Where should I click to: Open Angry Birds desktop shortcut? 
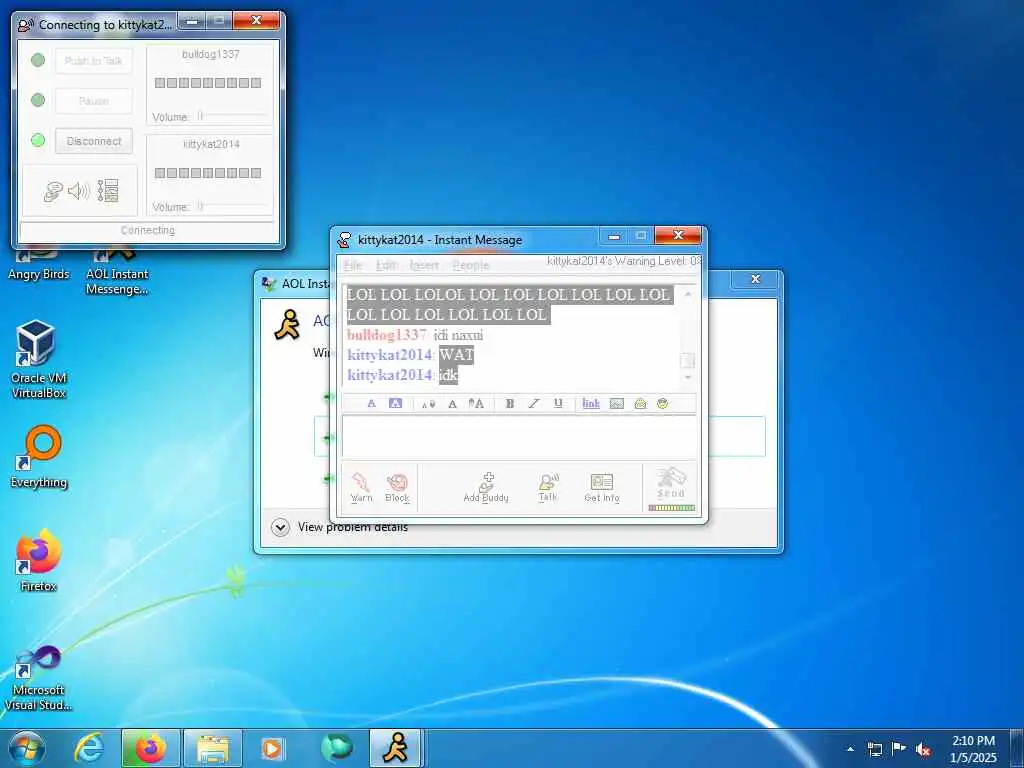click(39, 263)
